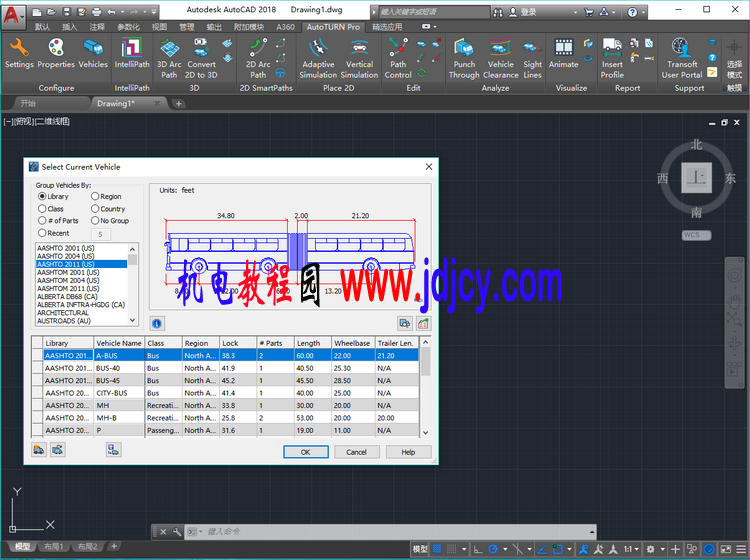Sort table by Vehicle Name column
This screenshot has height=560, width=750.
119,343
